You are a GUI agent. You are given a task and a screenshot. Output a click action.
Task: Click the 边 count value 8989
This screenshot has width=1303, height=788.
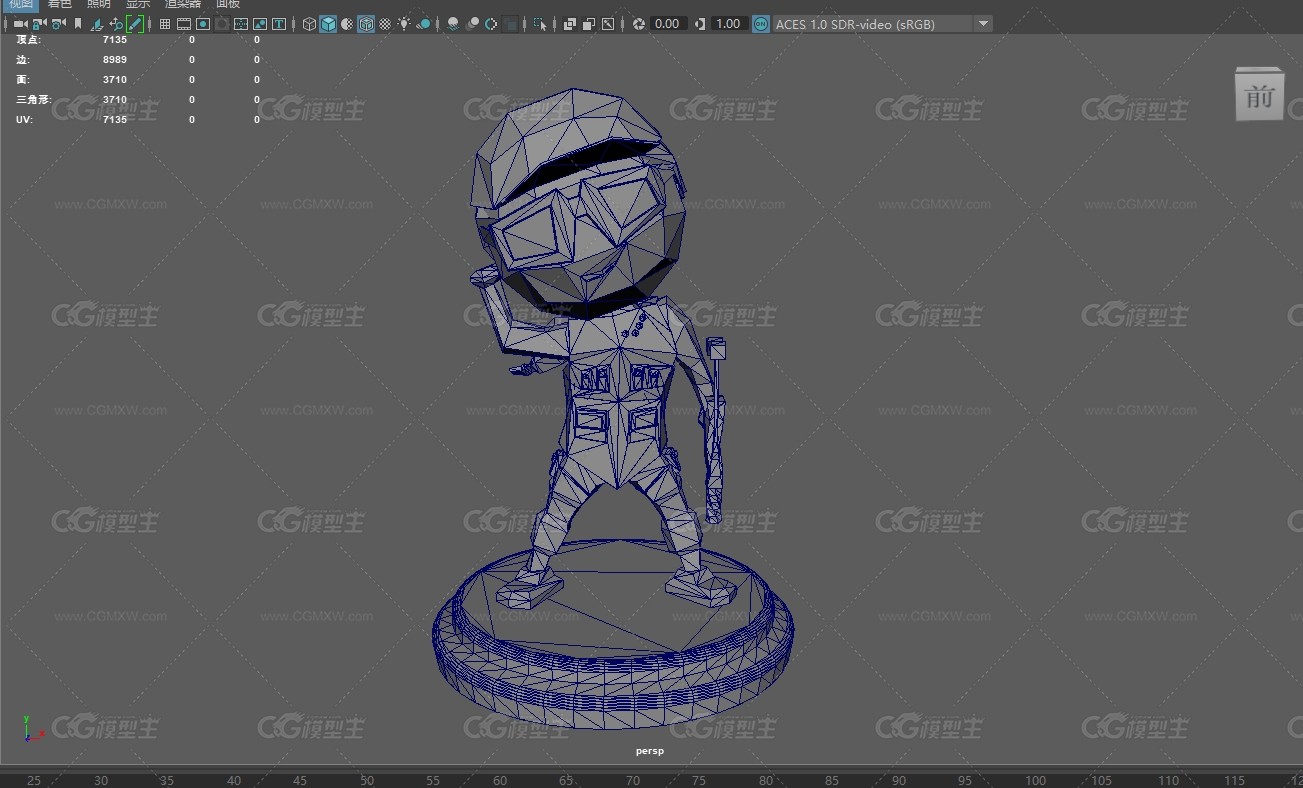115,60
